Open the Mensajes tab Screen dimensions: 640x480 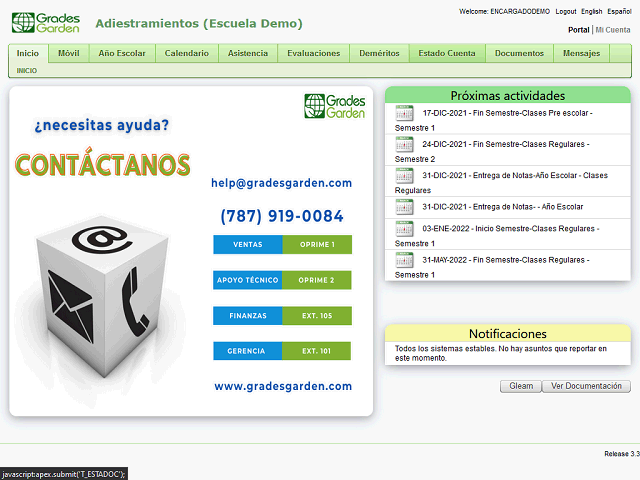pyautogui.click(x=581, y=53)
